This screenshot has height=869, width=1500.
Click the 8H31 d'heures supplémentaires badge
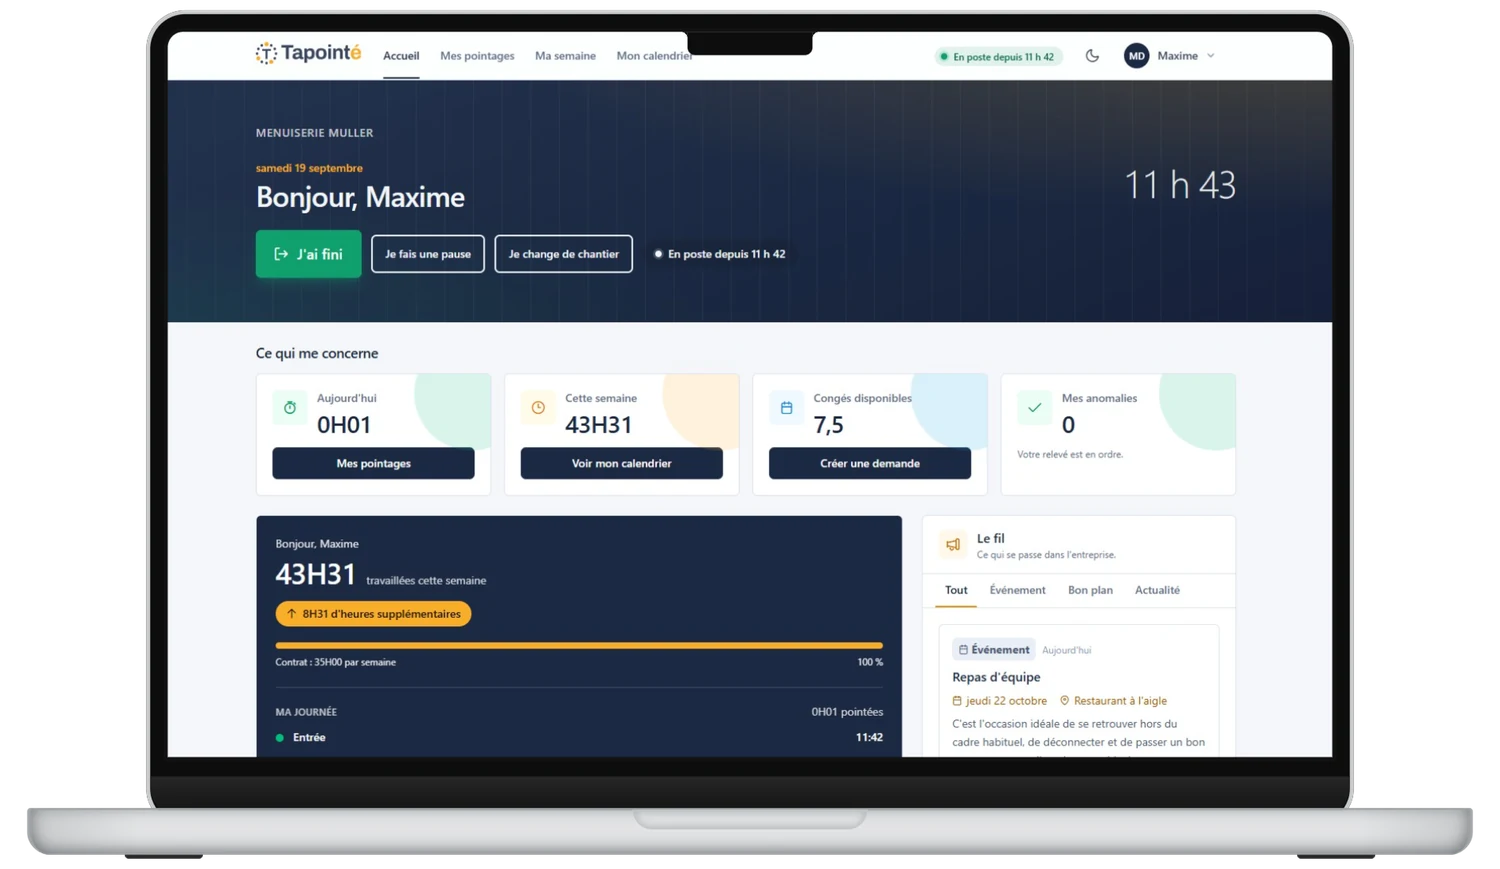(x=373, y=614)
